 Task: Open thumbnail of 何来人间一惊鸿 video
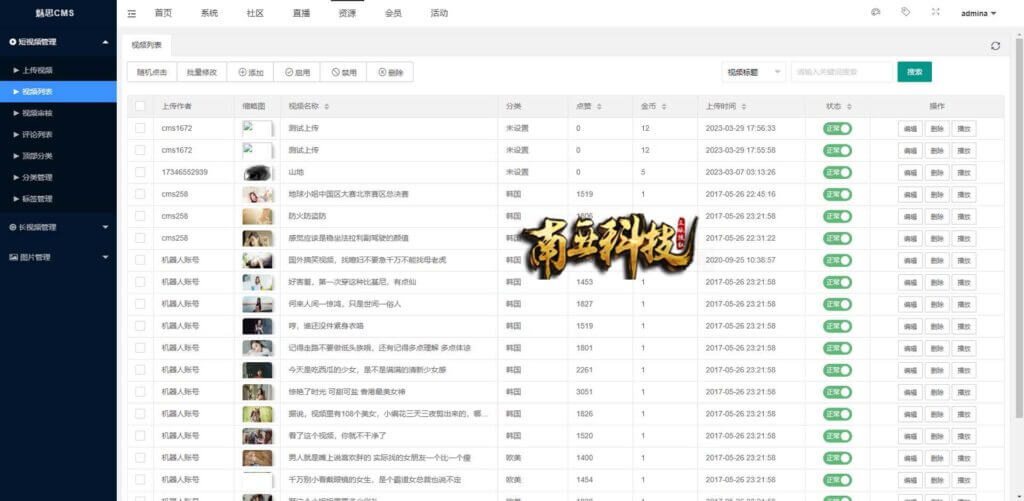click(257, 304)
